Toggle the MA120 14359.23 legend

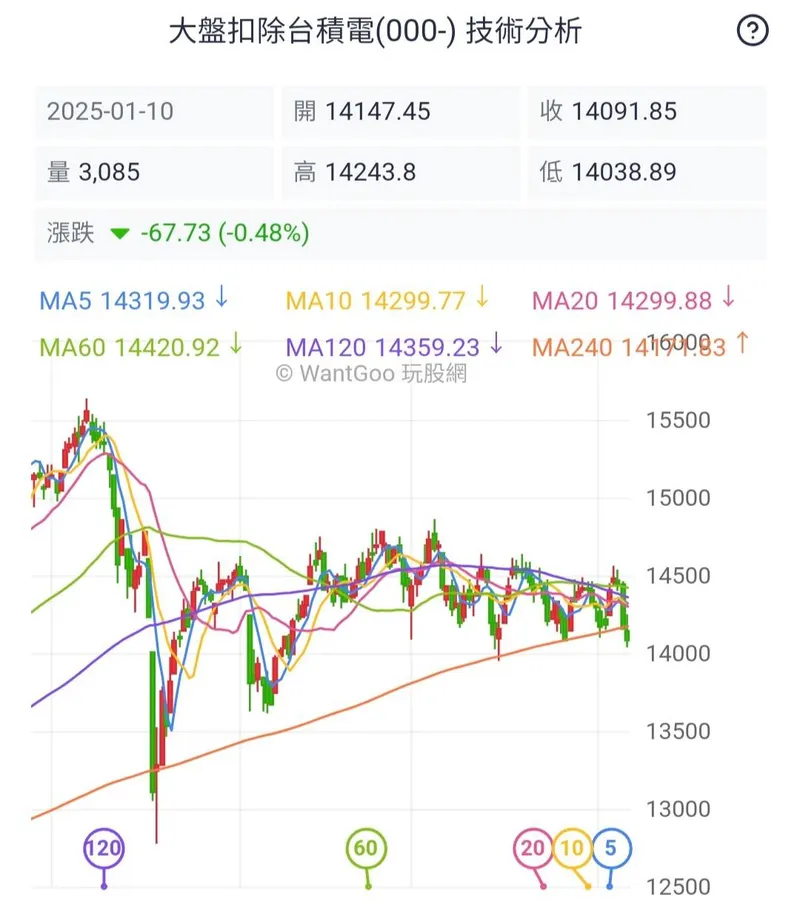[395, 347]
